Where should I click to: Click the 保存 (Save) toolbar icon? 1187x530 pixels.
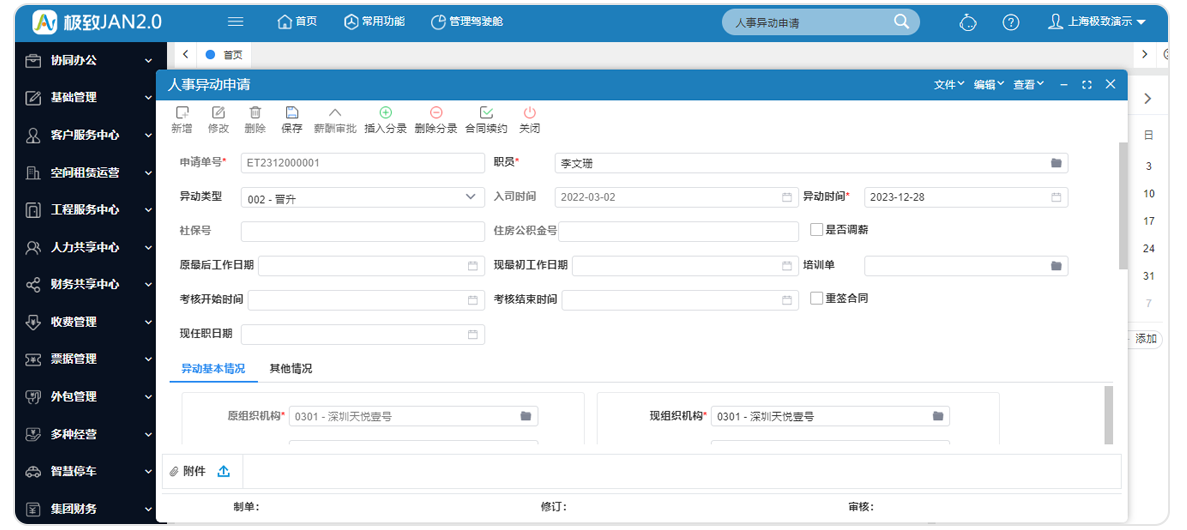click(291, 114)
